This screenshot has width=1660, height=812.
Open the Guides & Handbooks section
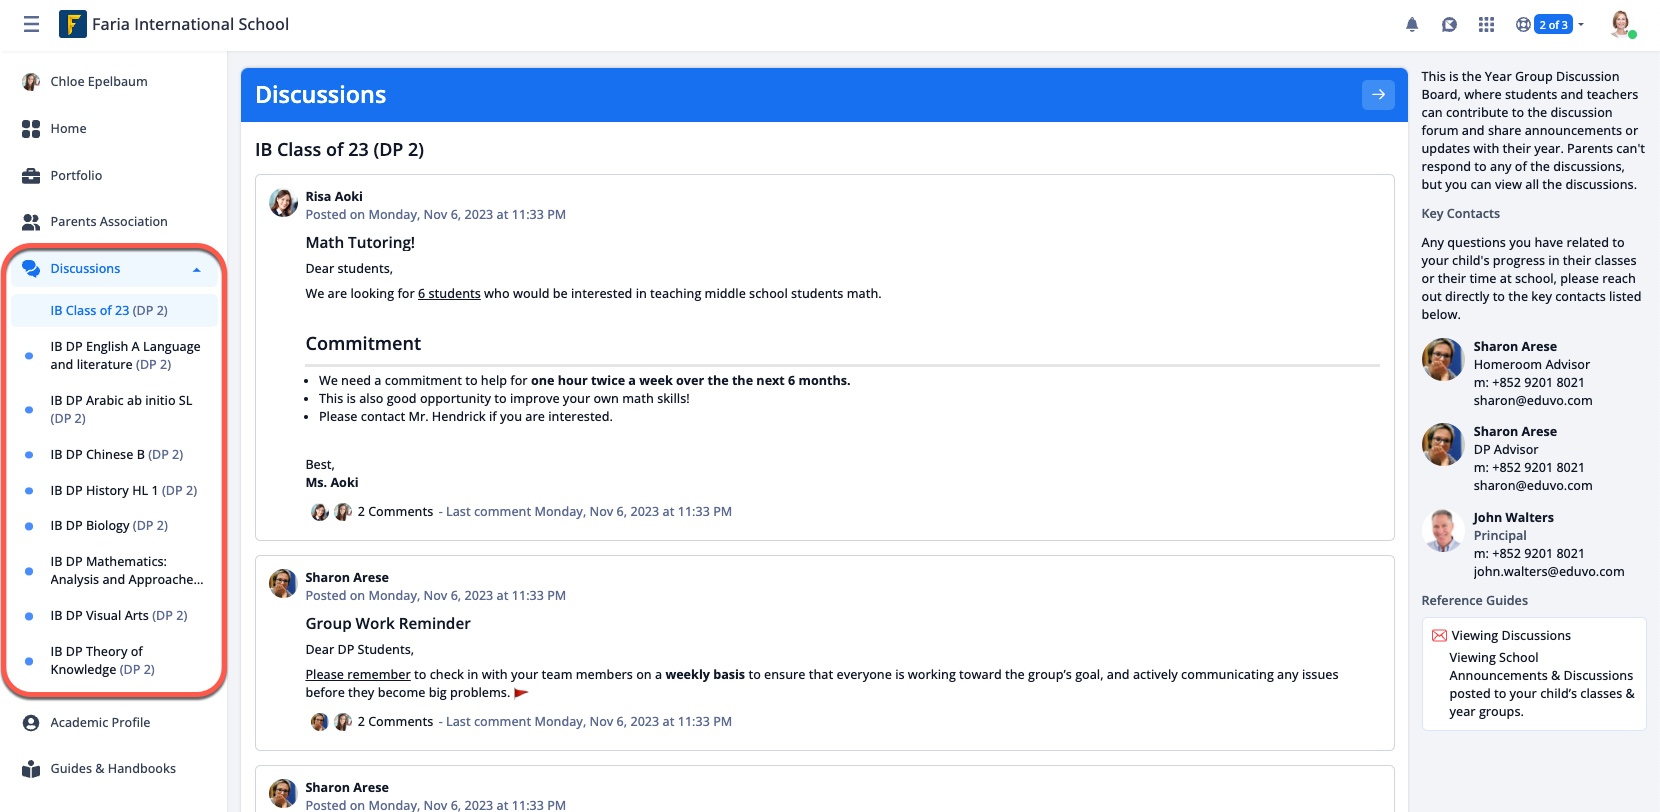(112, 769)
